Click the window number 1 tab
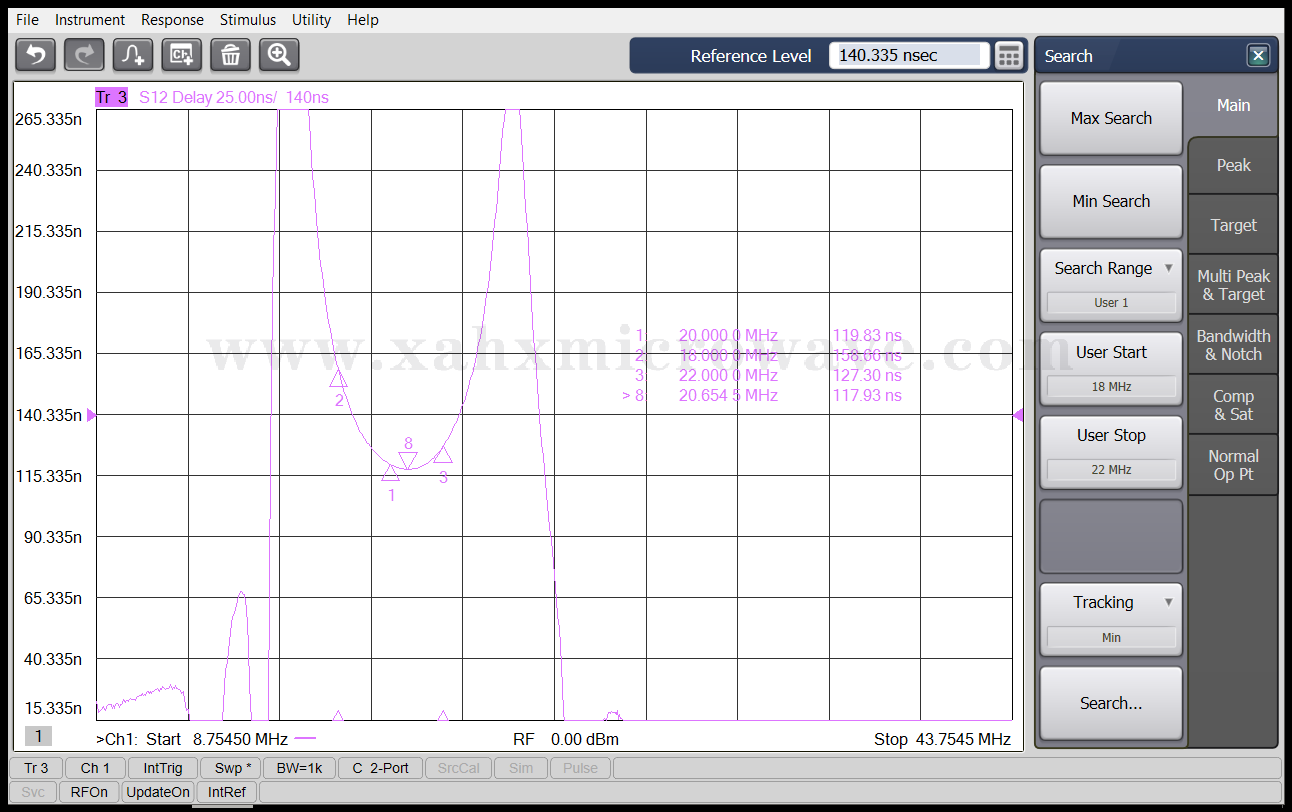The width and height of the screenshot is (1292, 812). [38, 736]
